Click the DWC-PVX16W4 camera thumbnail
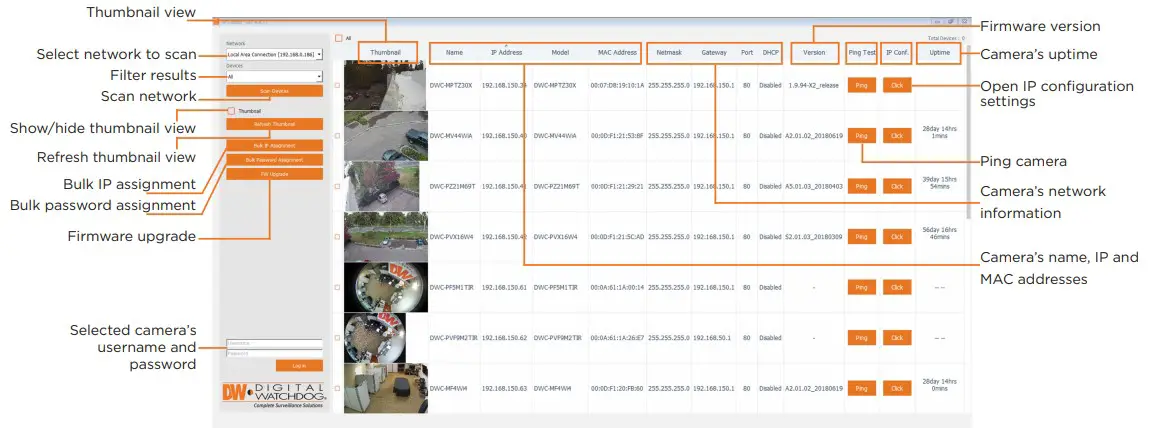Screen dimensions: 1150x428 point(386,237)
